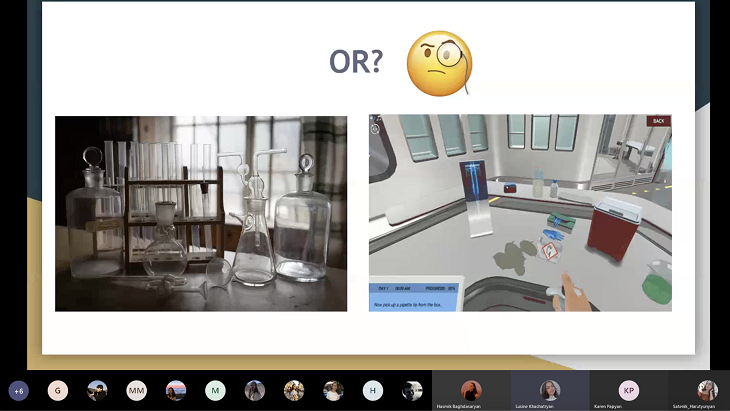Click the "OR?" slide heading
730x411 pixels.
pos(356,61)
